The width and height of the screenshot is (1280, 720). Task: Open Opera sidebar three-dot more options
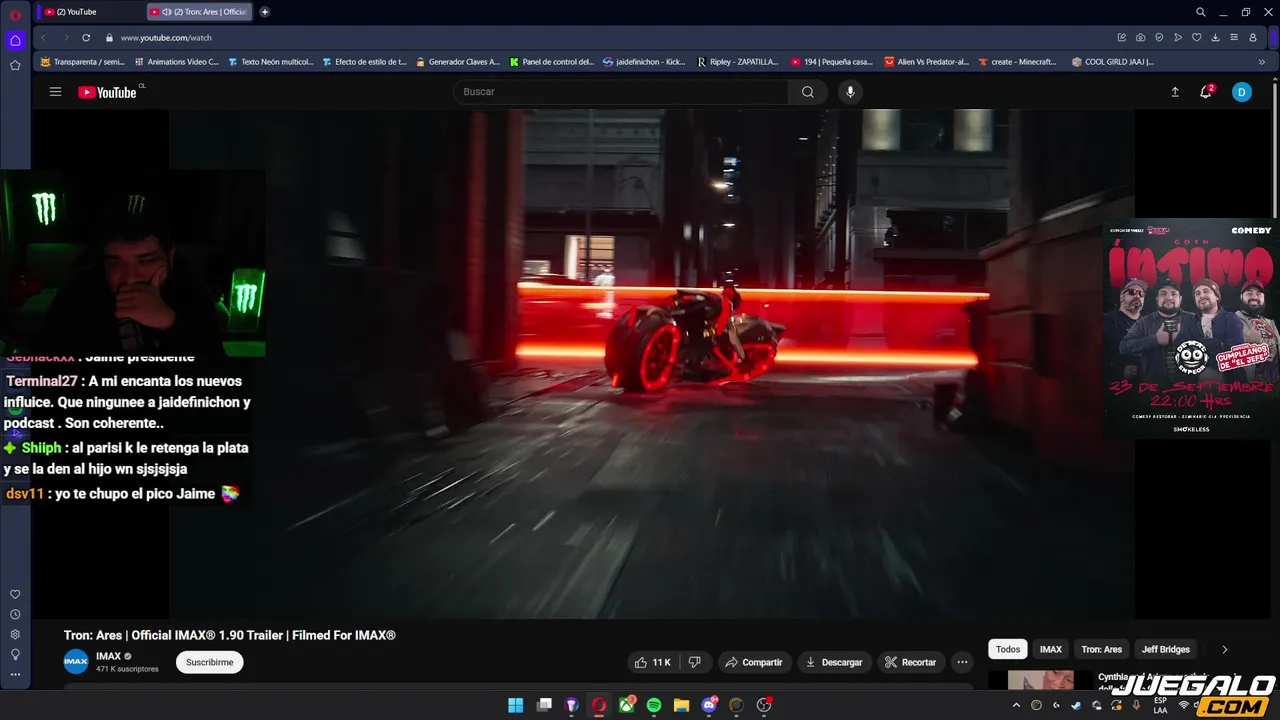click(15, 674)
